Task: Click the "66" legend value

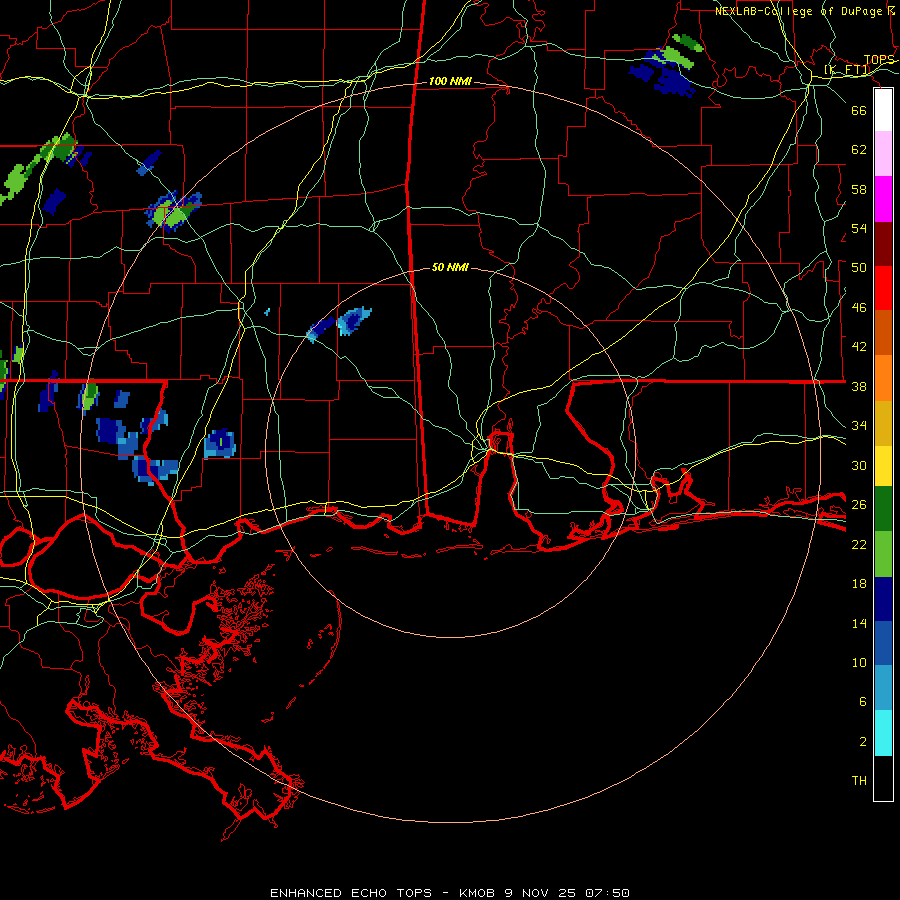Action: [859, 110]
